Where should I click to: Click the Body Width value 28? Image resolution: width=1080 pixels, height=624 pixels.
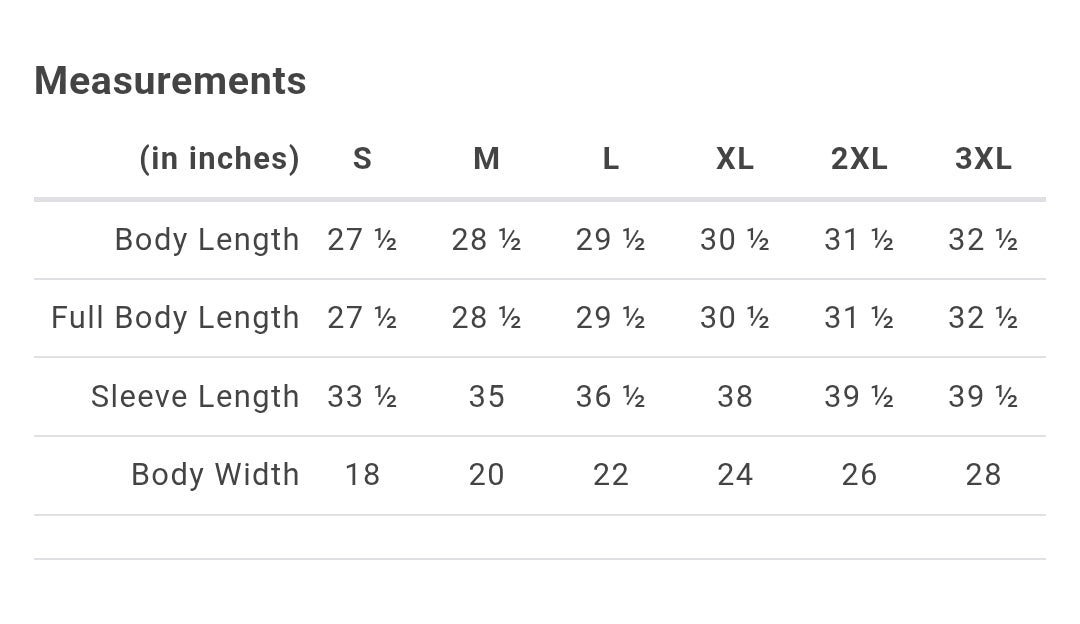click(x=983, y=475)
